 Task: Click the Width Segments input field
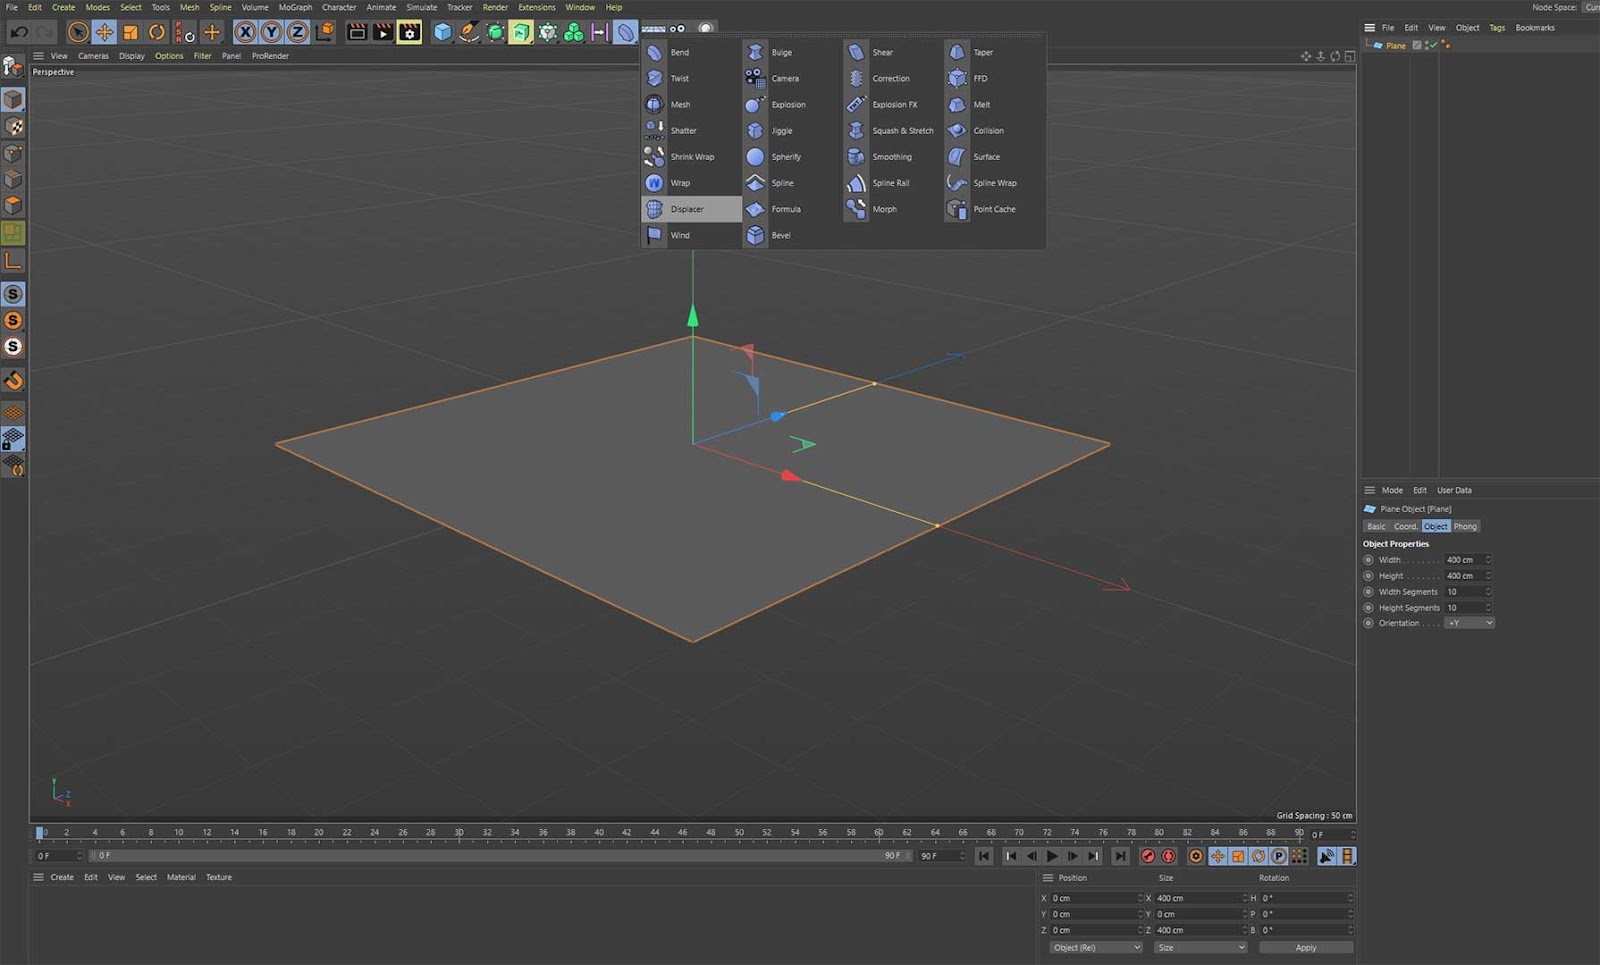point(1465,592)
